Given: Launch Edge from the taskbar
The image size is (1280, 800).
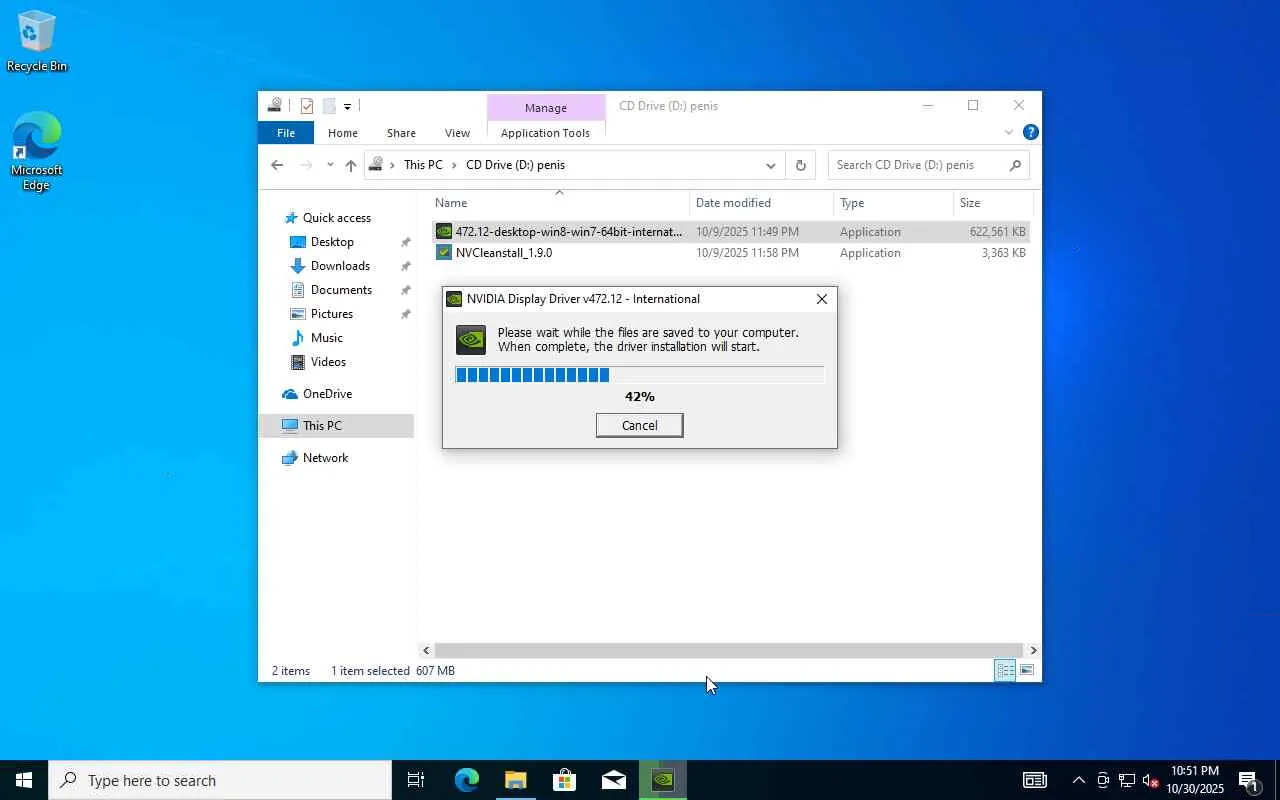Looking at the screenshot, I should (x=467, y=780).
